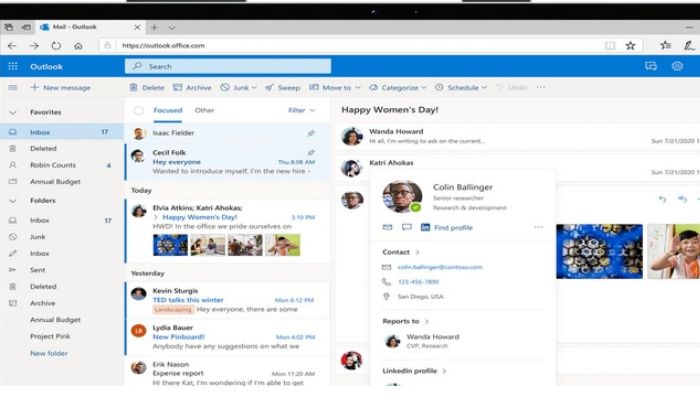Image resolution: width=700 pixels, height=400 pixels.
Task: Archive the selected message
Action: pyautogui.click(x=192, y=88)
